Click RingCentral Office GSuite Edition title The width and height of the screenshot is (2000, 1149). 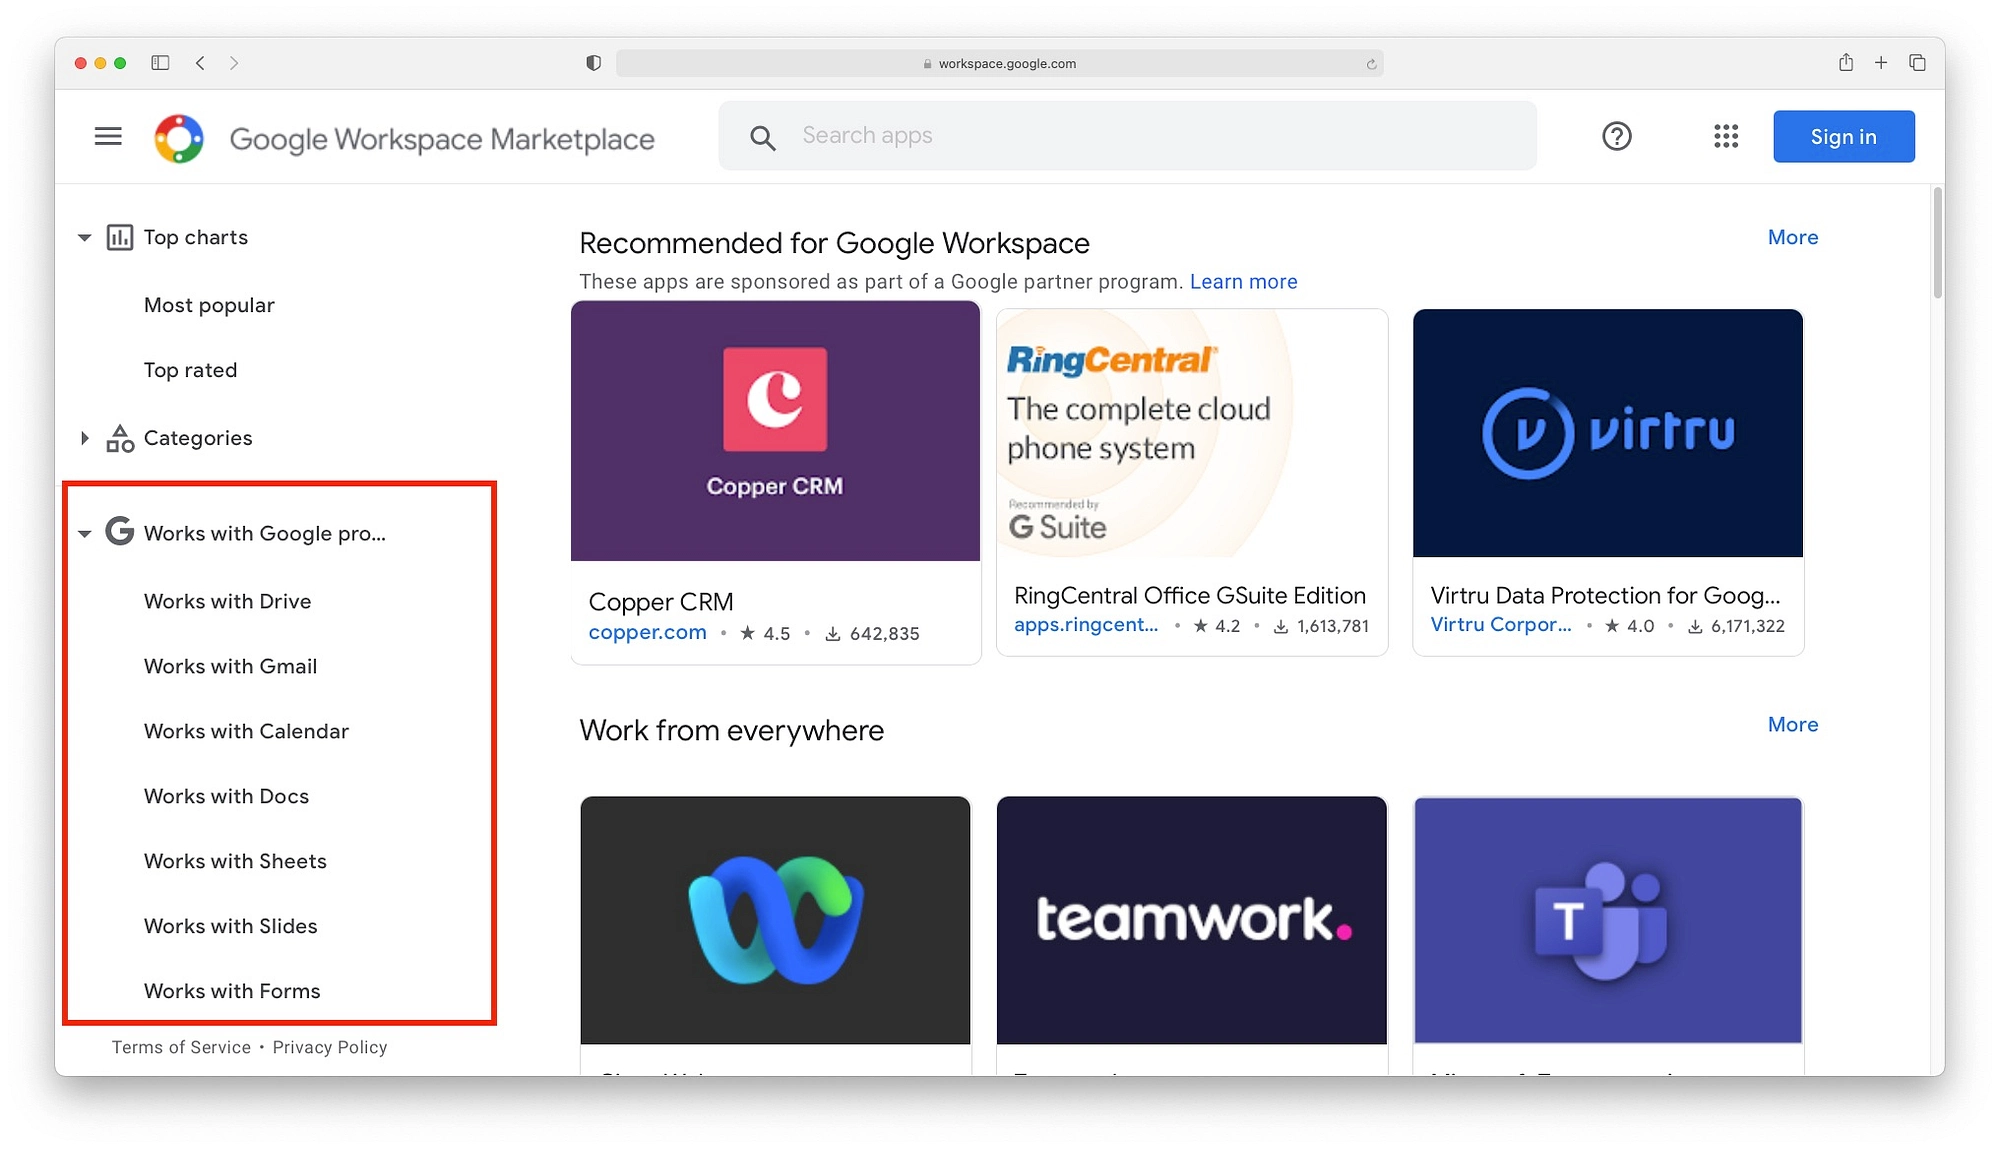click(1189, 596)
